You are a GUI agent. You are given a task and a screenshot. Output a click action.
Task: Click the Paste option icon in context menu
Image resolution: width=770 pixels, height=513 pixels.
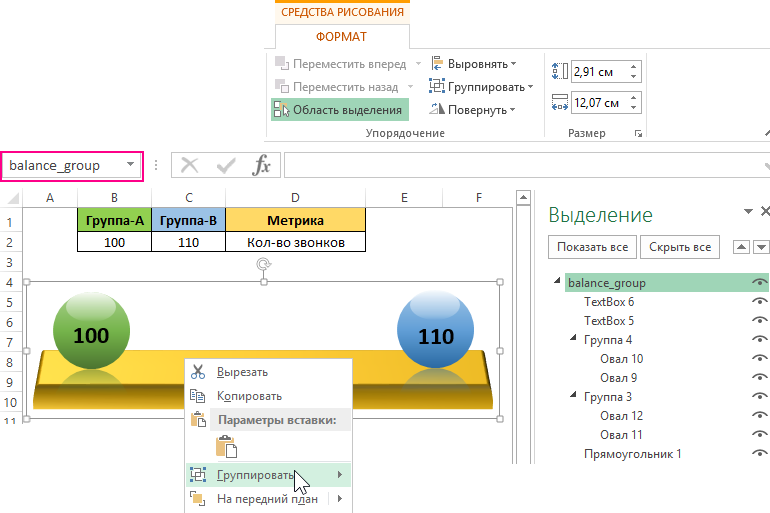tap(226, 447)
